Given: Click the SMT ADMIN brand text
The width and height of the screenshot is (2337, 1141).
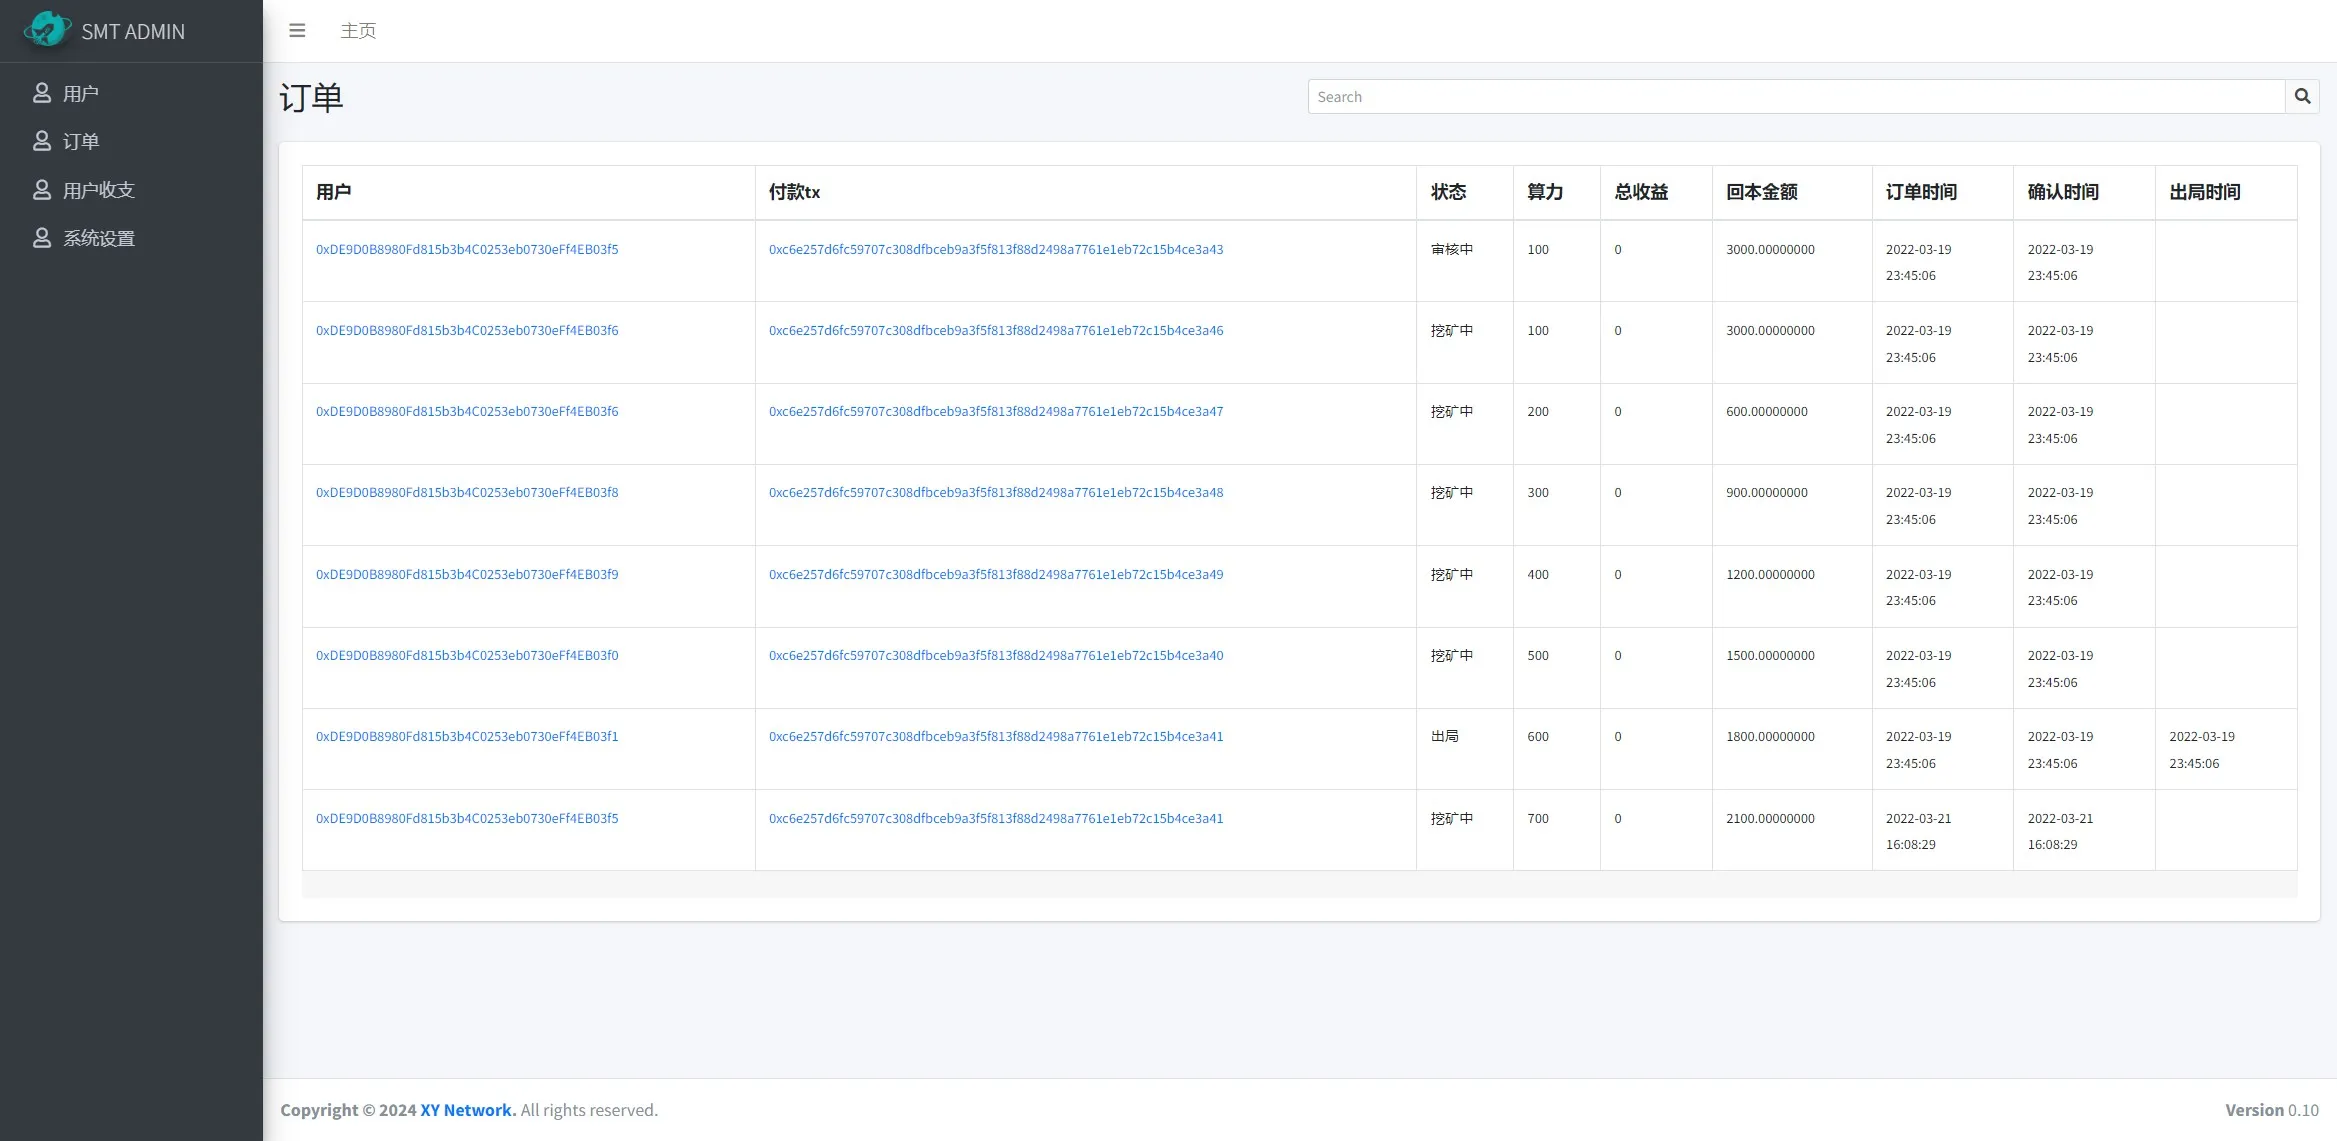Looking at the screenshot, I should (x=133, y=32).
